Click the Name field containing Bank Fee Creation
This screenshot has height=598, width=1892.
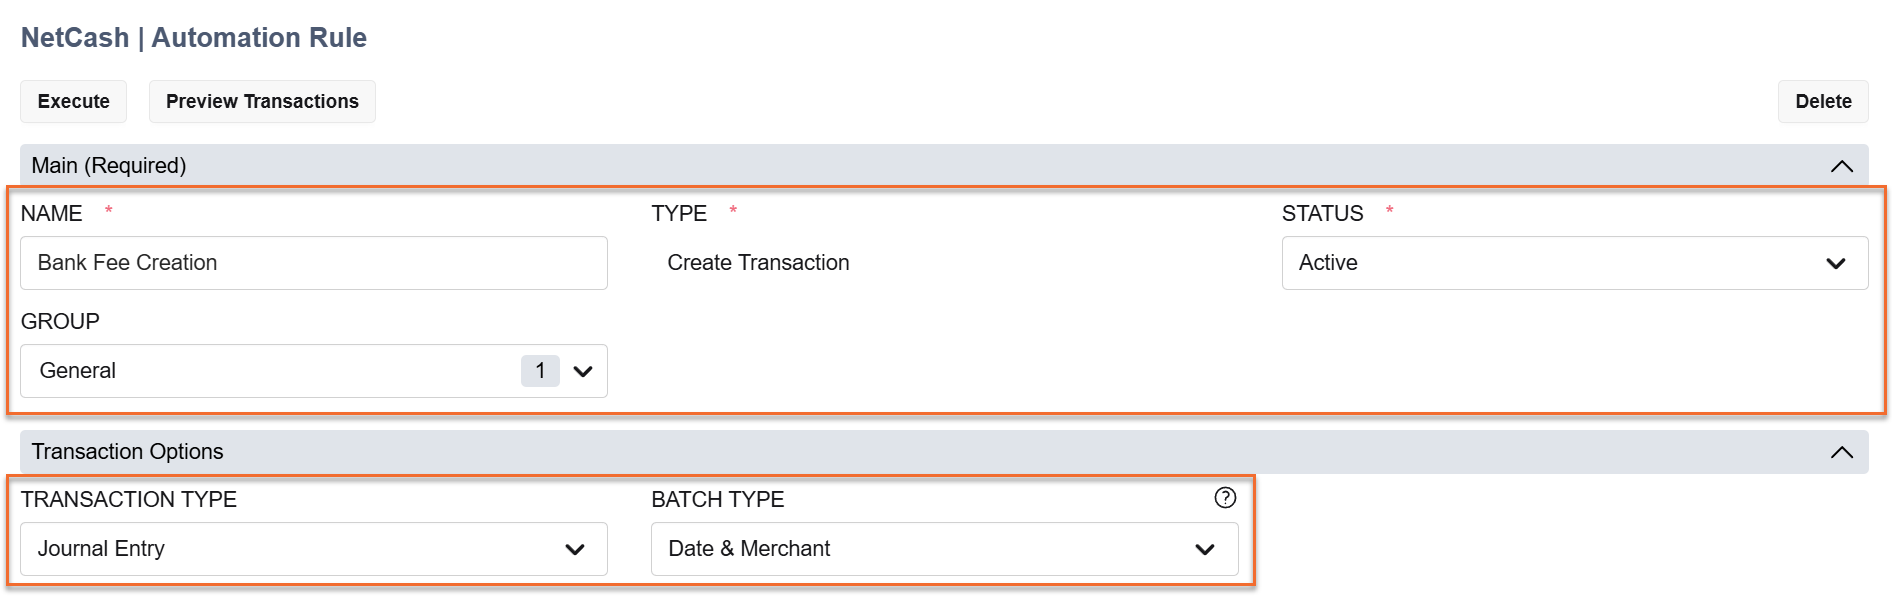(x=313, y=263)
